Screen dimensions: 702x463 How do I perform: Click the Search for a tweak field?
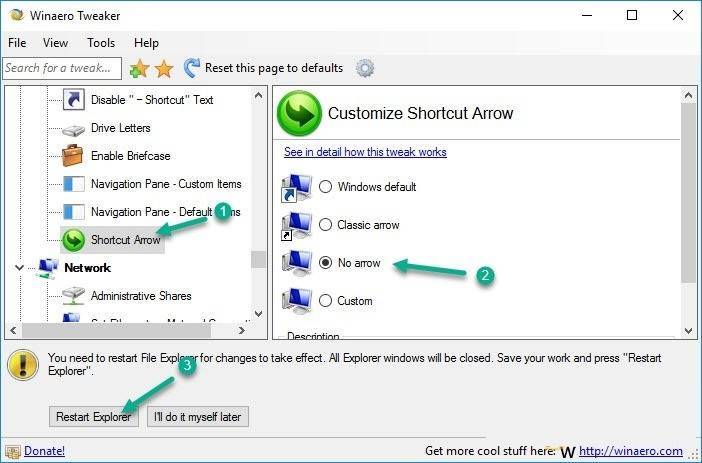click(62, 68)
